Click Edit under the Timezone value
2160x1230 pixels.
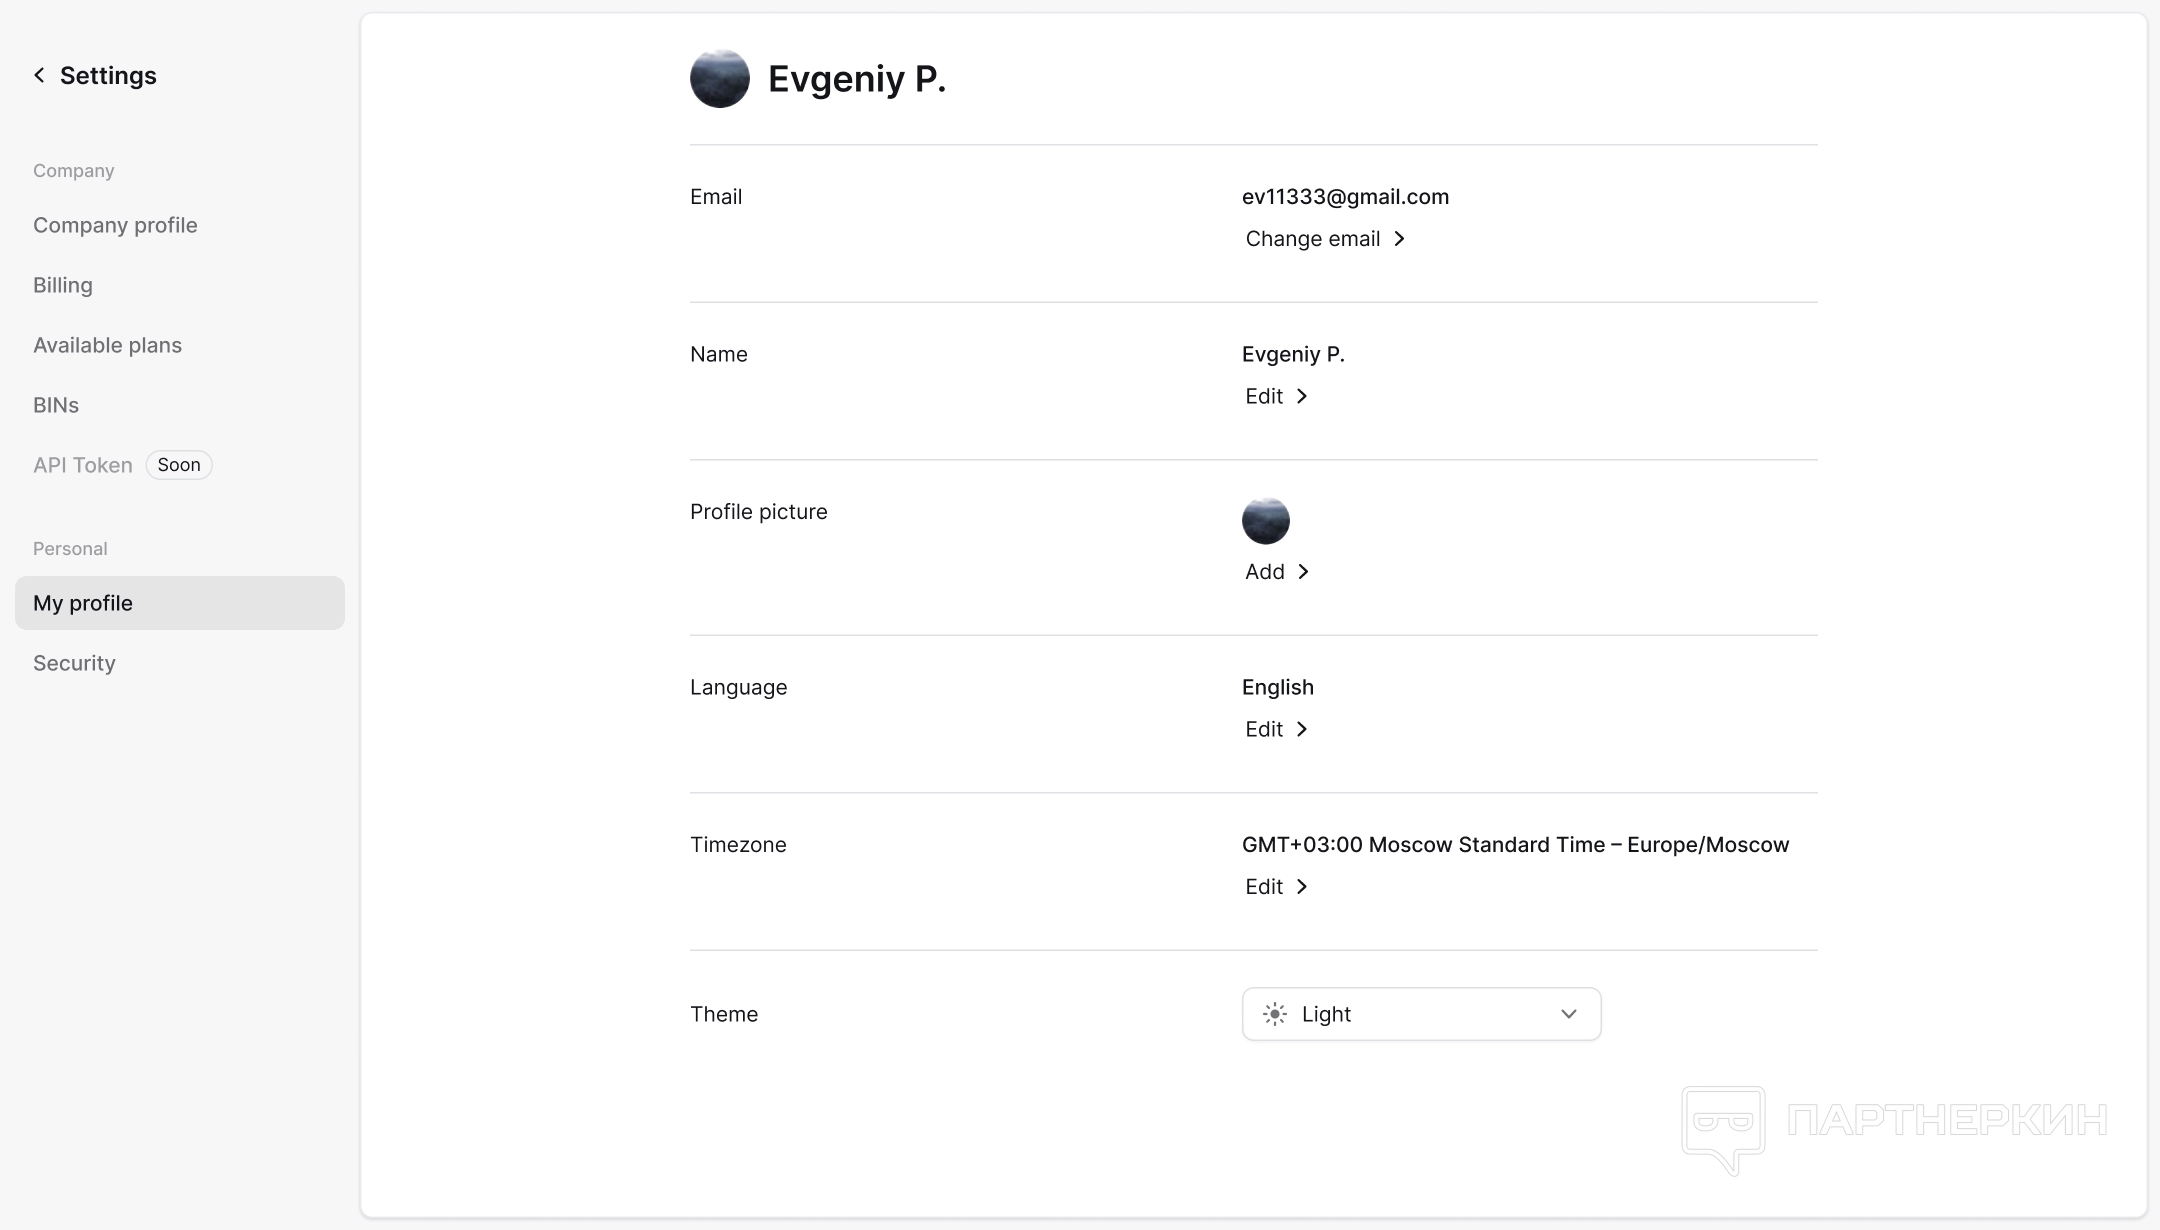click(1264, 887)
